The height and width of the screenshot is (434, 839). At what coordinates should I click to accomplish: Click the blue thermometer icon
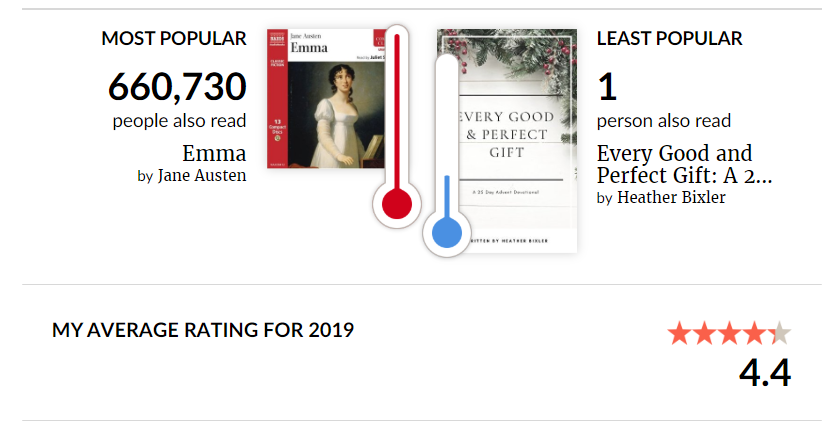pyautogui.click(x=447, y=155)
